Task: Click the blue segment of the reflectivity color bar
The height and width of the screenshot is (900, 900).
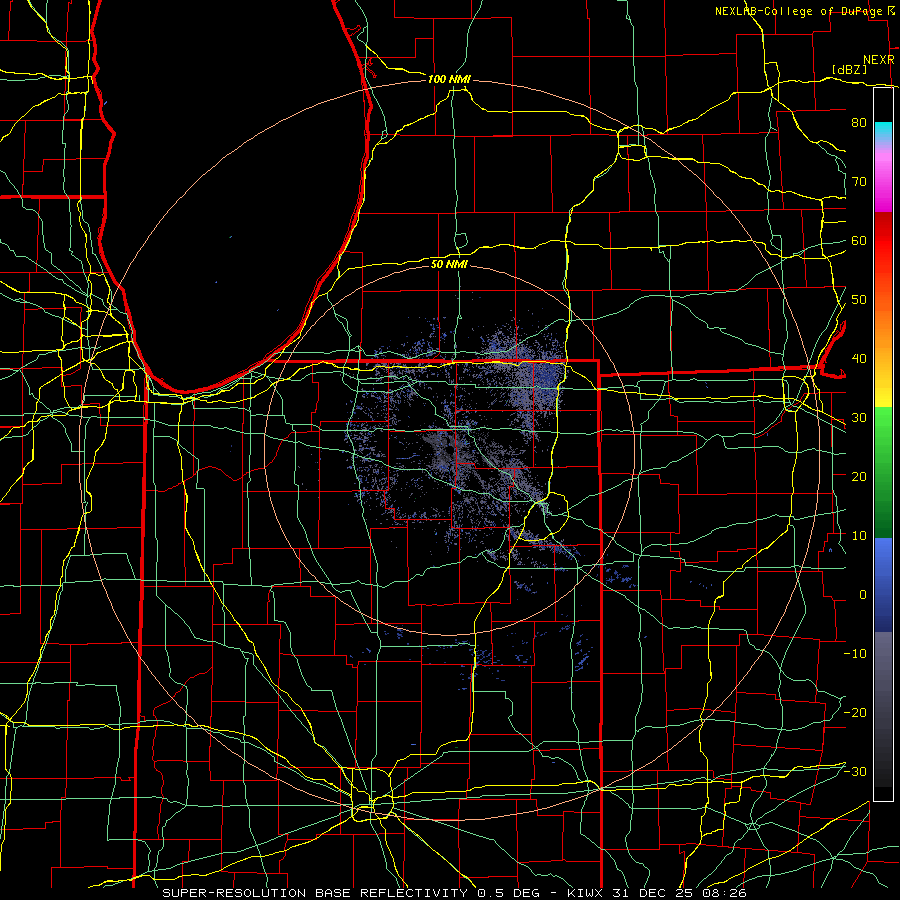Action: point(883,585)
